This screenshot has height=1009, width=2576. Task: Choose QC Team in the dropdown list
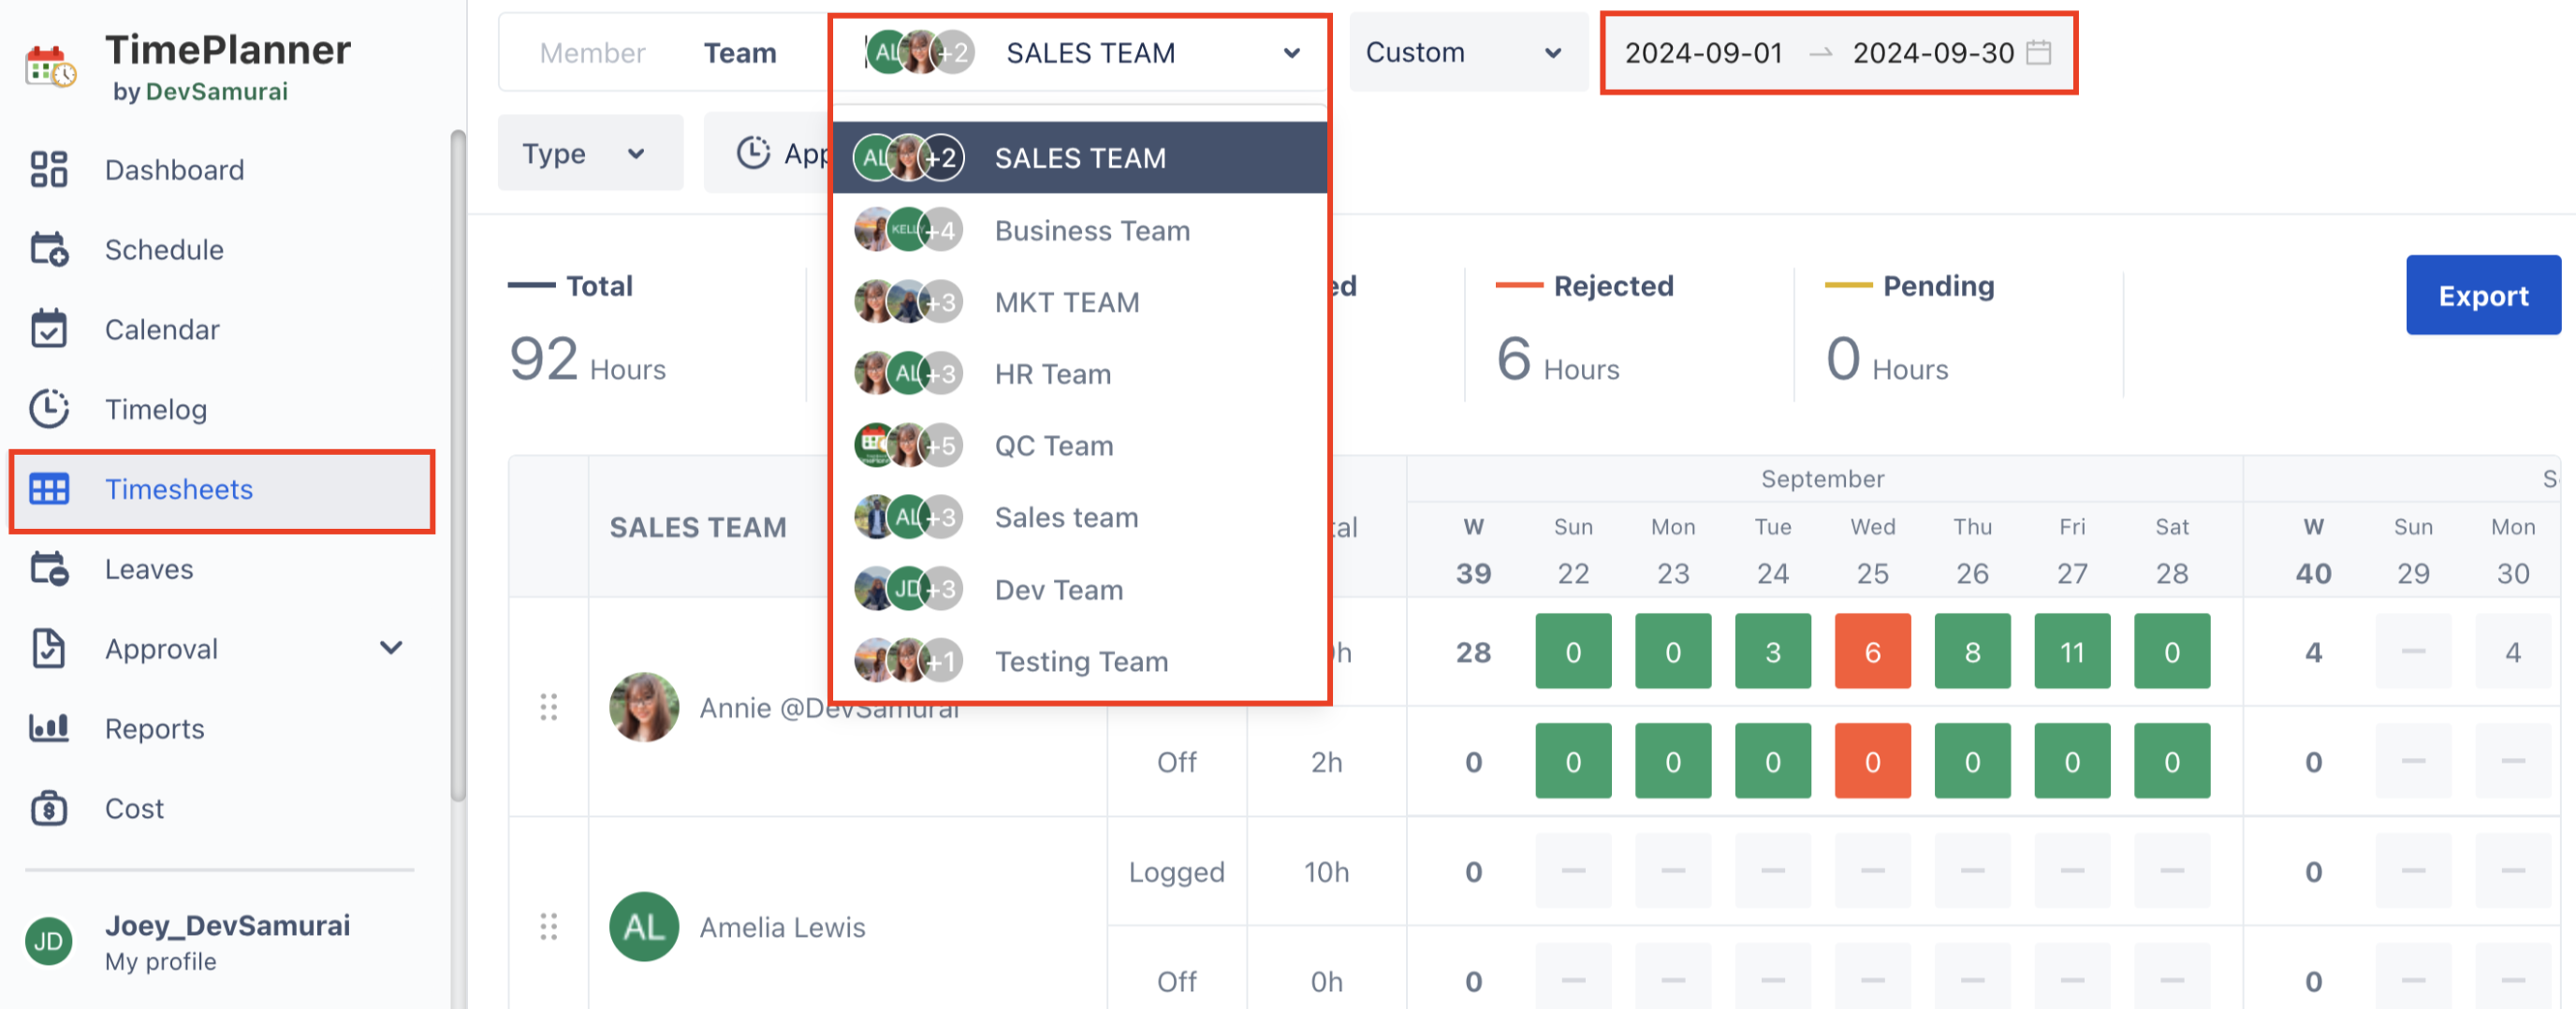point(1053,446)
